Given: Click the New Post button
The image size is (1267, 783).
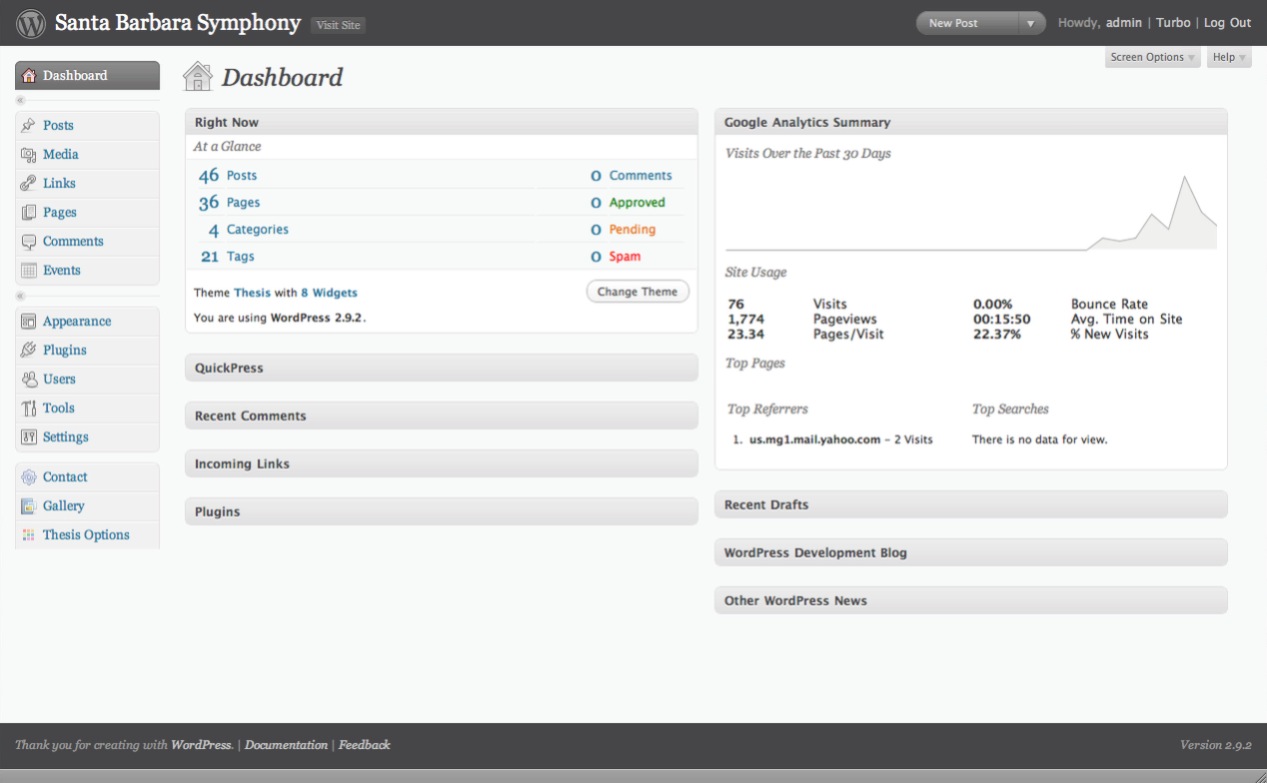Looking at the screenshot, I should pyautogui.click(x=968, y=23).
